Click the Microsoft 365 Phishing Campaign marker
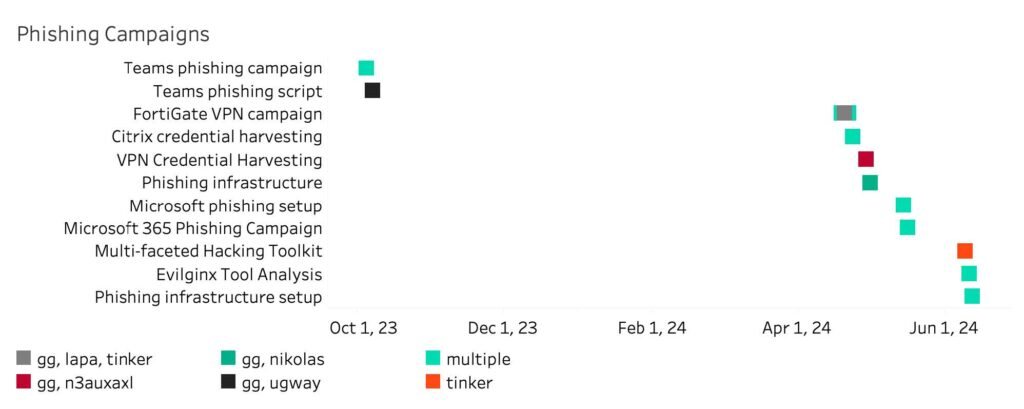 point(907,228)
